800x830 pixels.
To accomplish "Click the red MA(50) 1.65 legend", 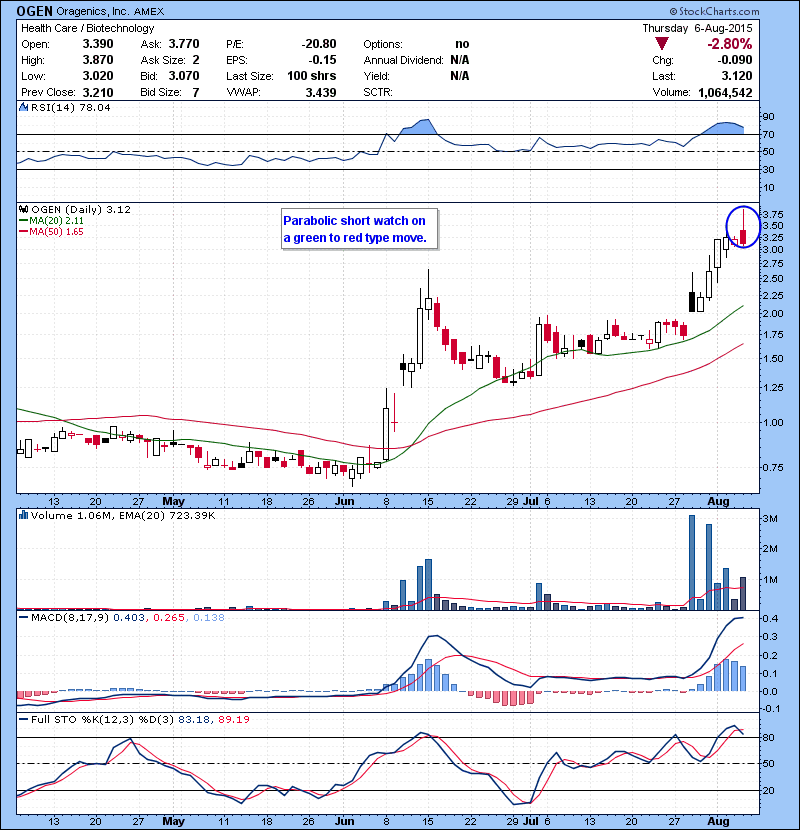I will click(56, 232).
